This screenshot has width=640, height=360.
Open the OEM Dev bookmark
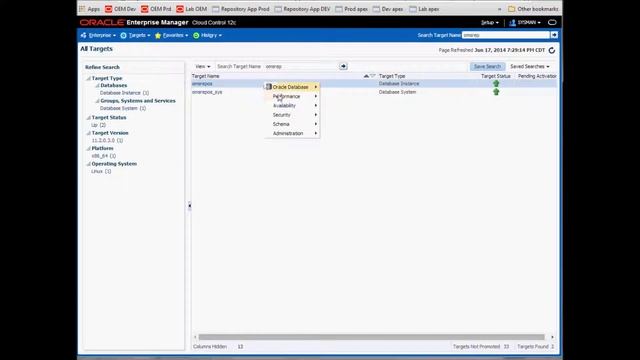click(x=120, y=9)
